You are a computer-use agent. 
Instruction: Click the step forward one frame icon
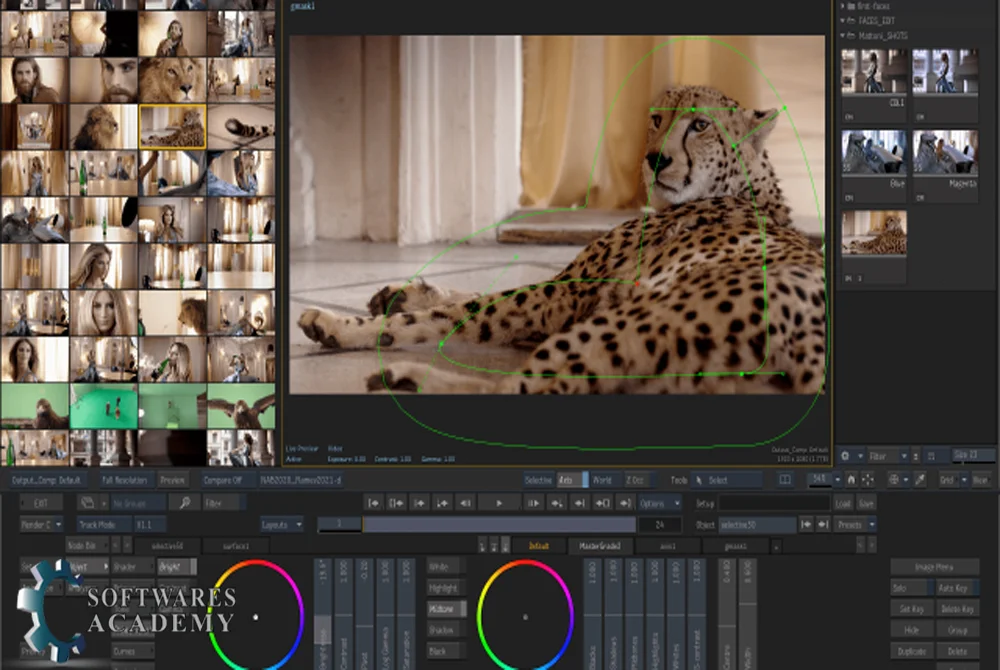pos(533,503)
